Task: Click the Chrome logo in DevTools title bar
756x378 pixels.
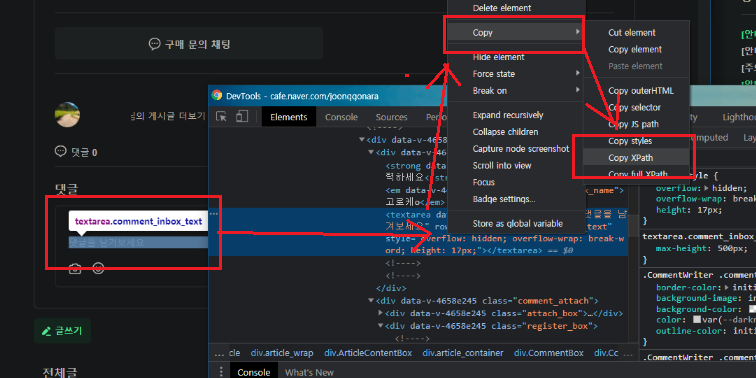Action: 217,95
